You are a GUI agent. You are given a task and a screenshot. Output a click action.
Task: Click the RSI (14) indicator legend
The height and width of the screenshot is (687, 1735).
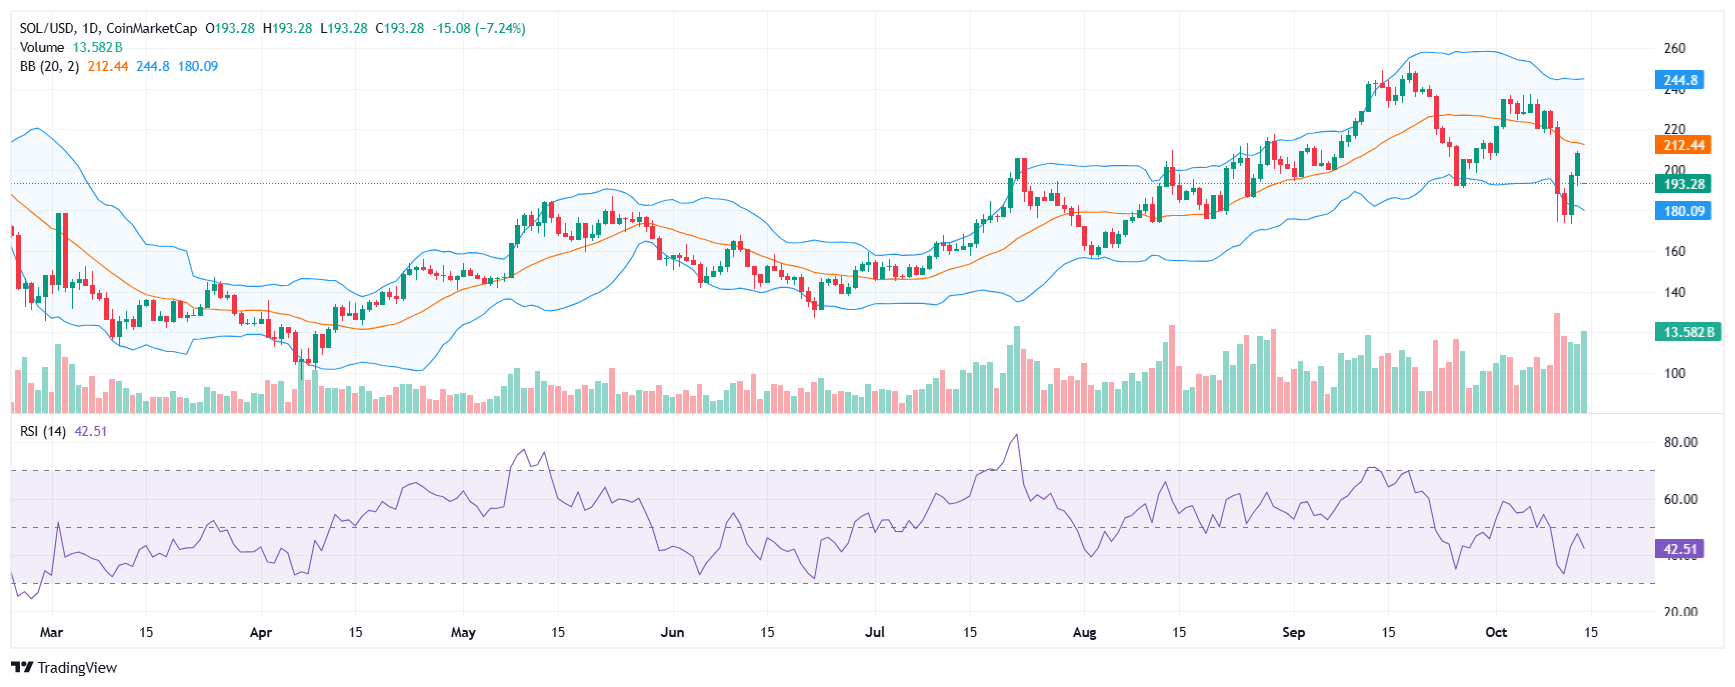pos(43,431)
